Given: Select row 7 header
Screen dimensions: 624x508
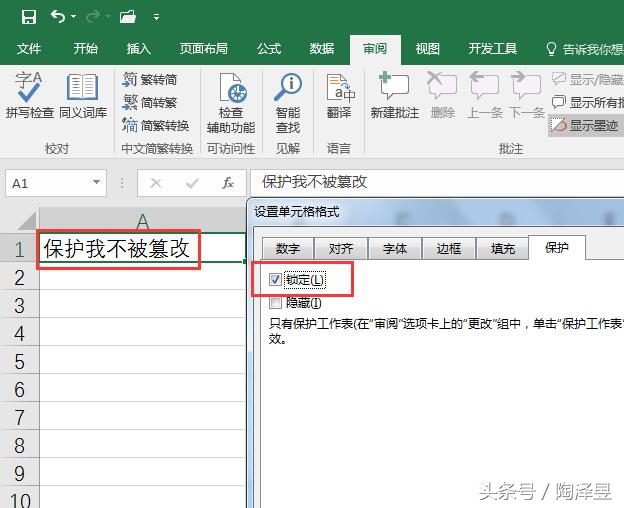Looking at the screenshot, I should tap(19, 417).
